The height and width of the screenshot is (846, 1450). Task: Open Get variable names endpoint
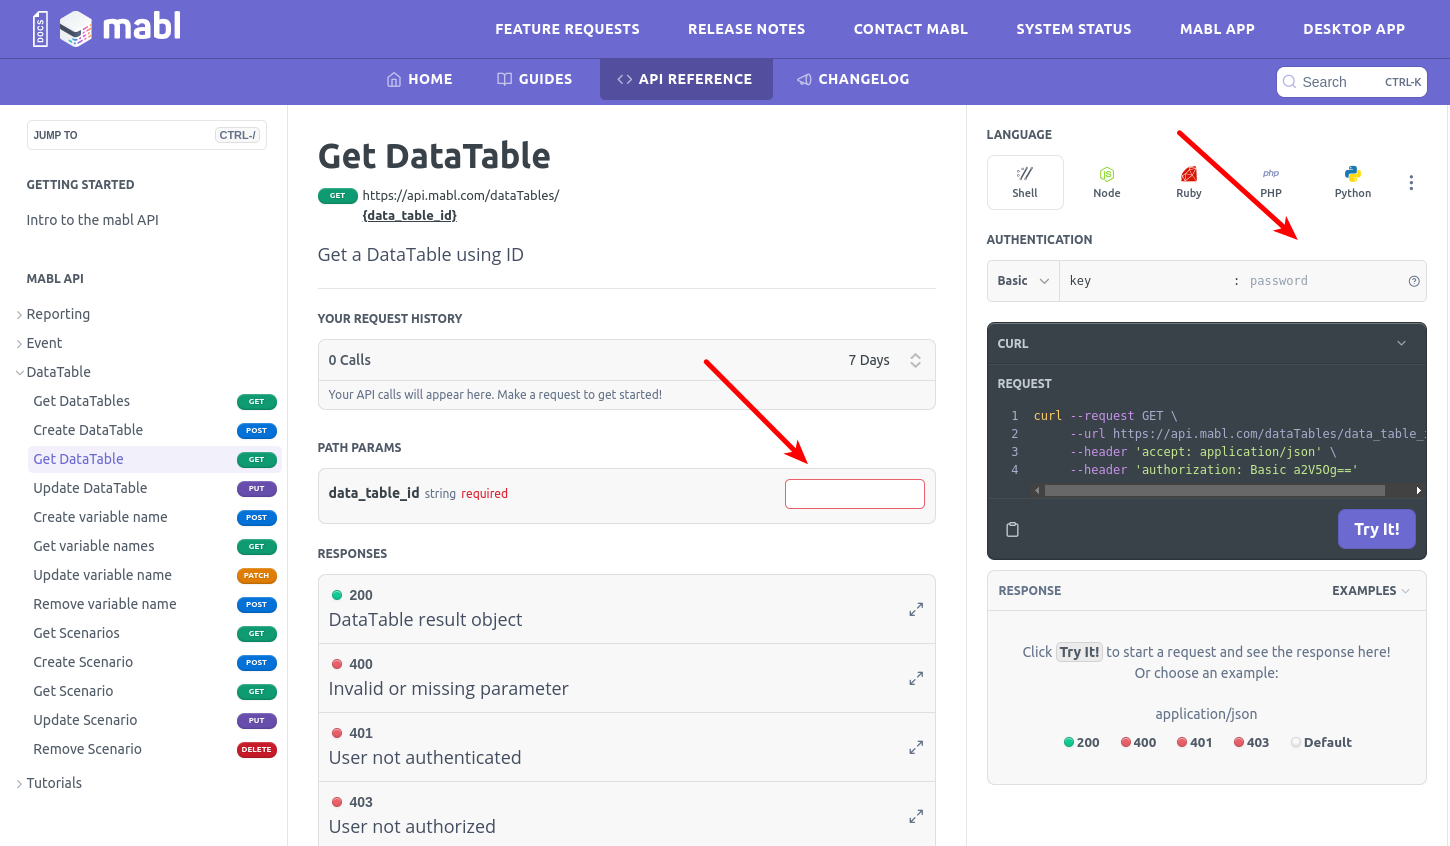click(x=155, y=546)
